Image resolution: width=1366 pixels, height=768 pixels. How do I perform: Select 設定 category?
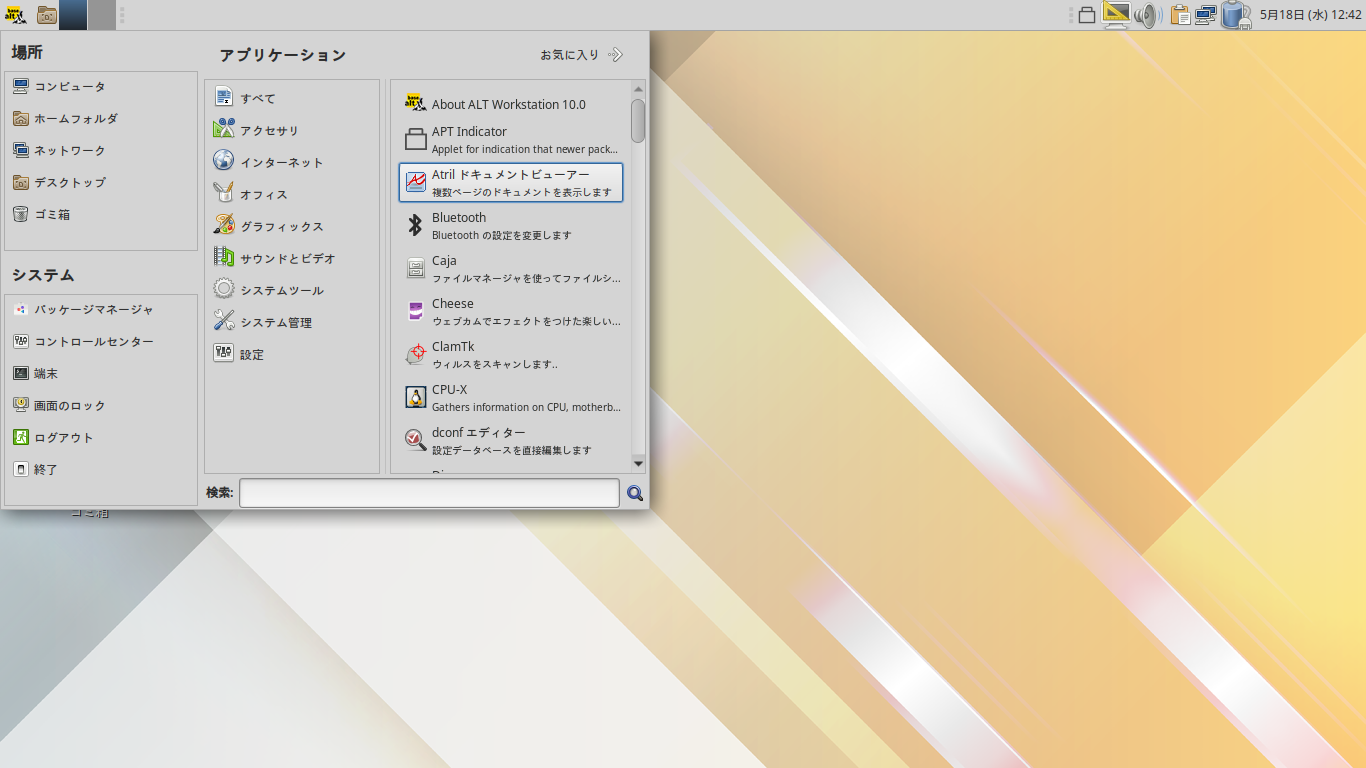[292, 355]
